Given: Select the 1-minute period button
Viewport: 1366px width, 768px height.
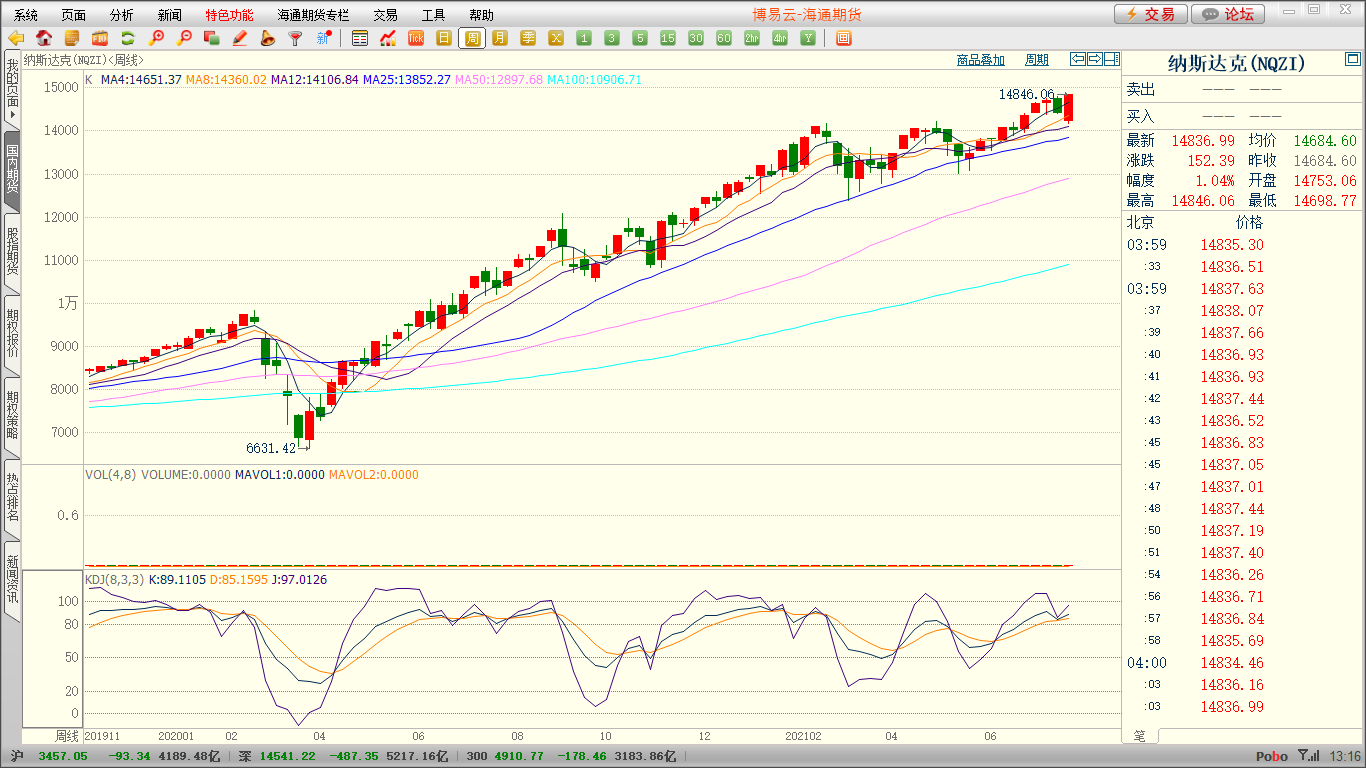Looking at the screenshot, I should point(584,38).
